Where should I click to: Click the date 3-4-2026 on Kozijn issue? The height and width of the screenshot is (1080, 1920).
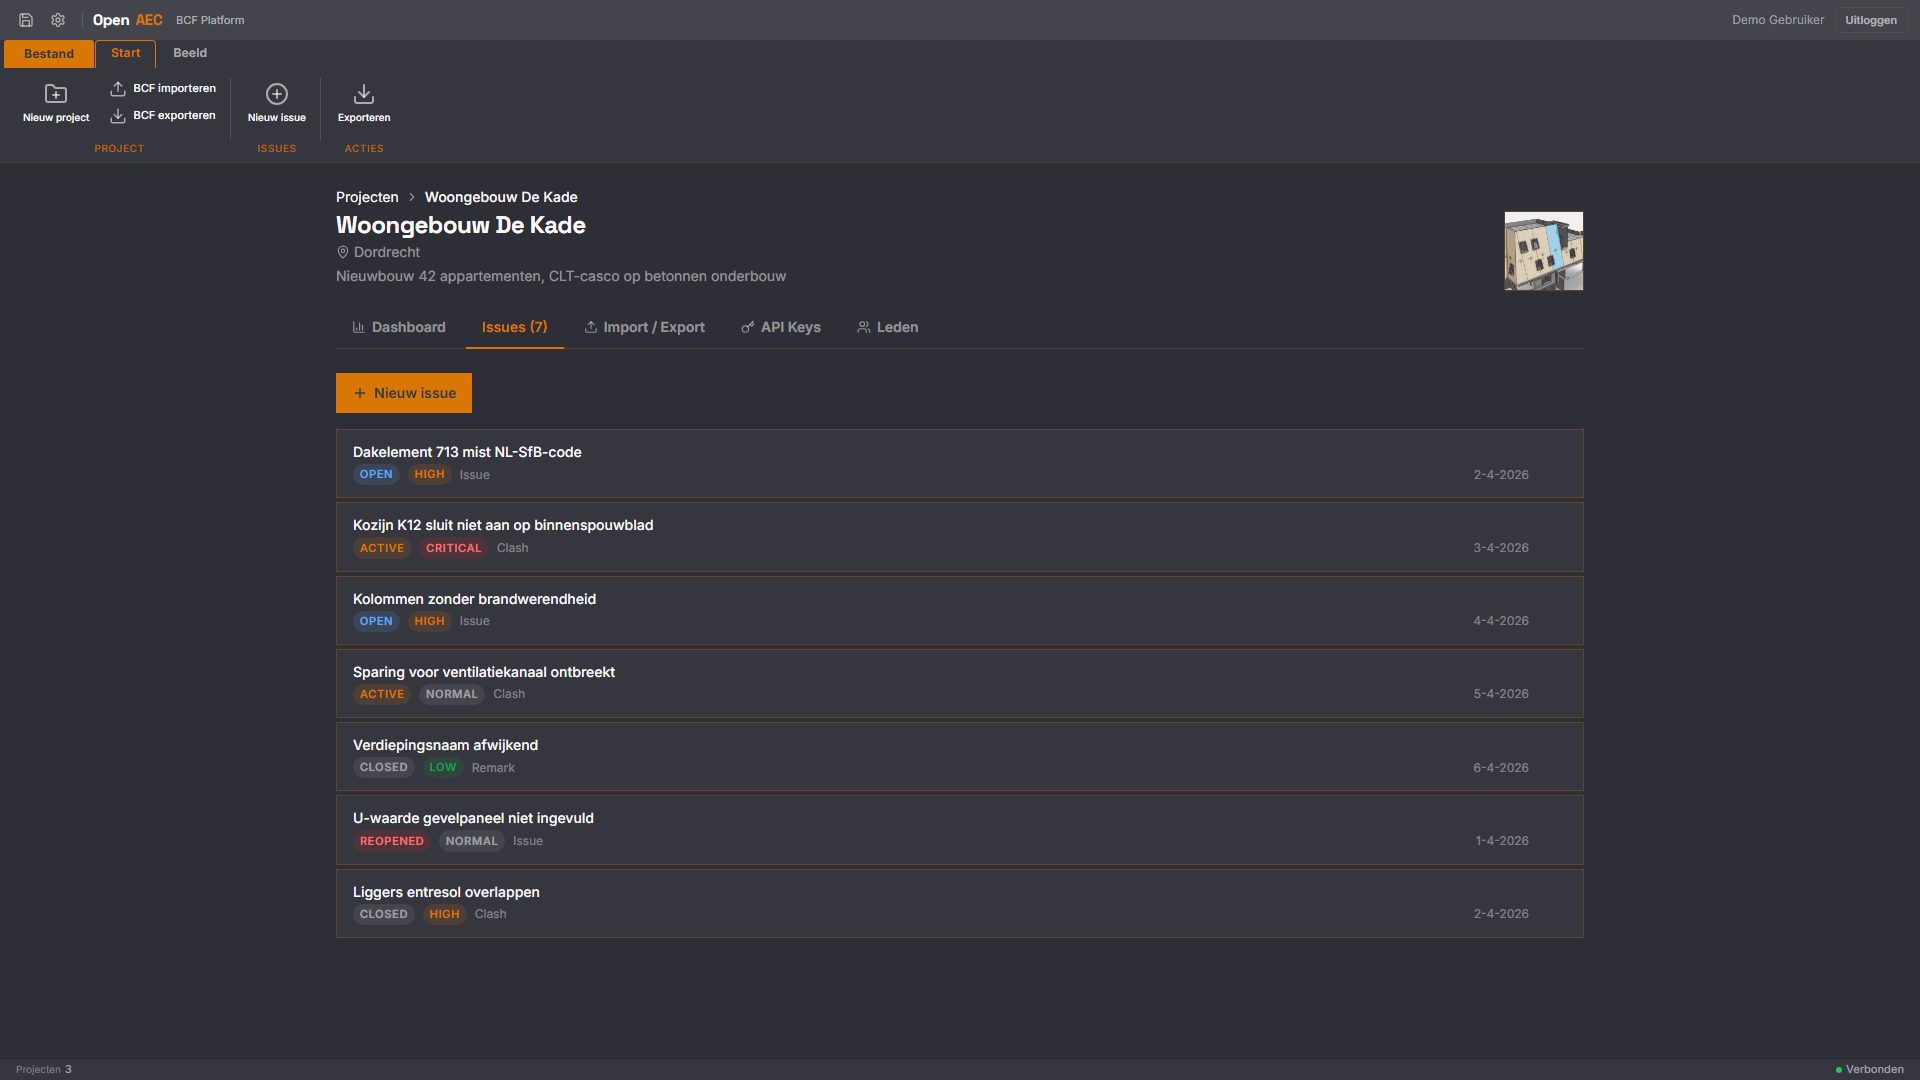[1500, 548]
